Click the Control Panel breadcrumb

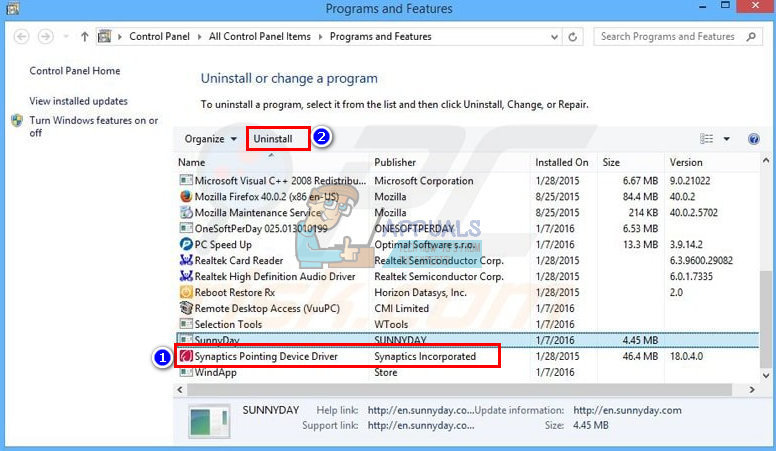click(159, 37)
